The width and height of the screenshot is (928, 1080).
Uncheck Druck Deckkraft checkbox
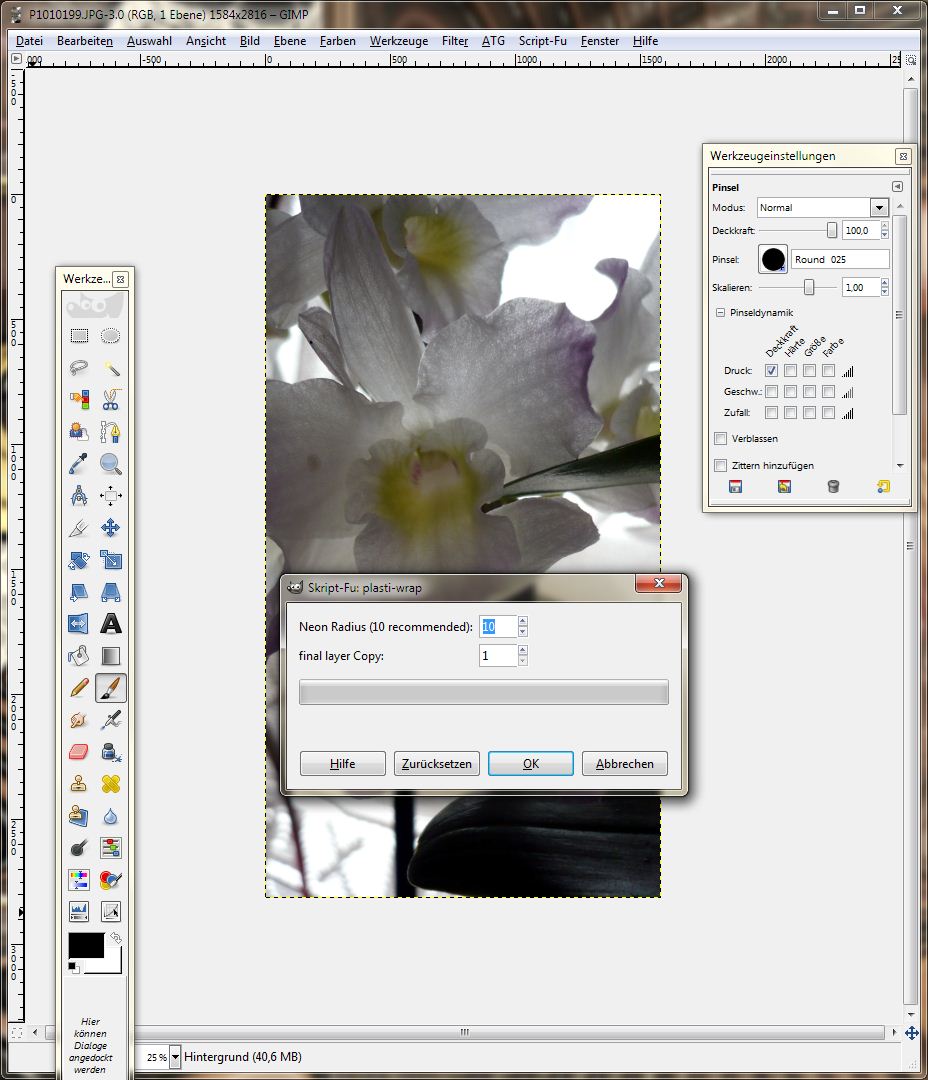pos(771,371)
